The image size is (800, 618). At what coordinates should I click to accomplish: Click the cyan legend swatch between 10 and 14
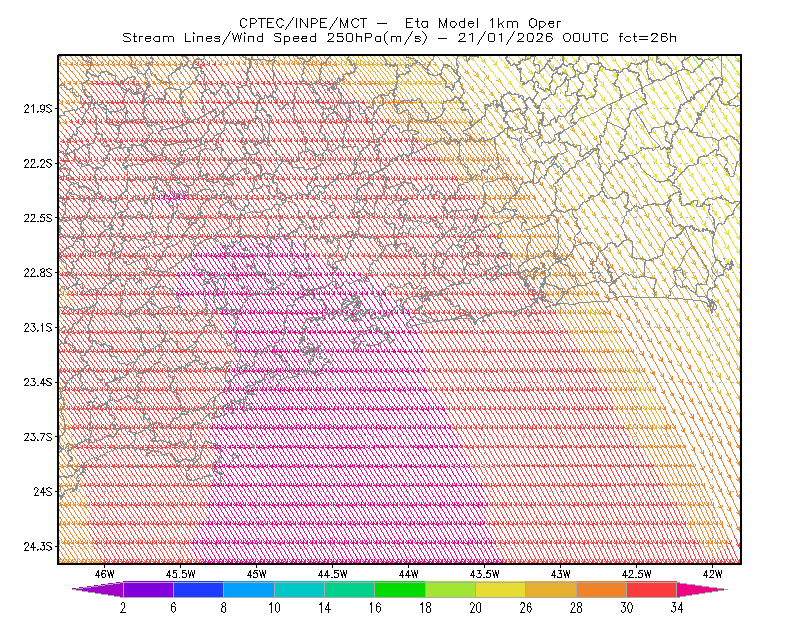(299, 589)
